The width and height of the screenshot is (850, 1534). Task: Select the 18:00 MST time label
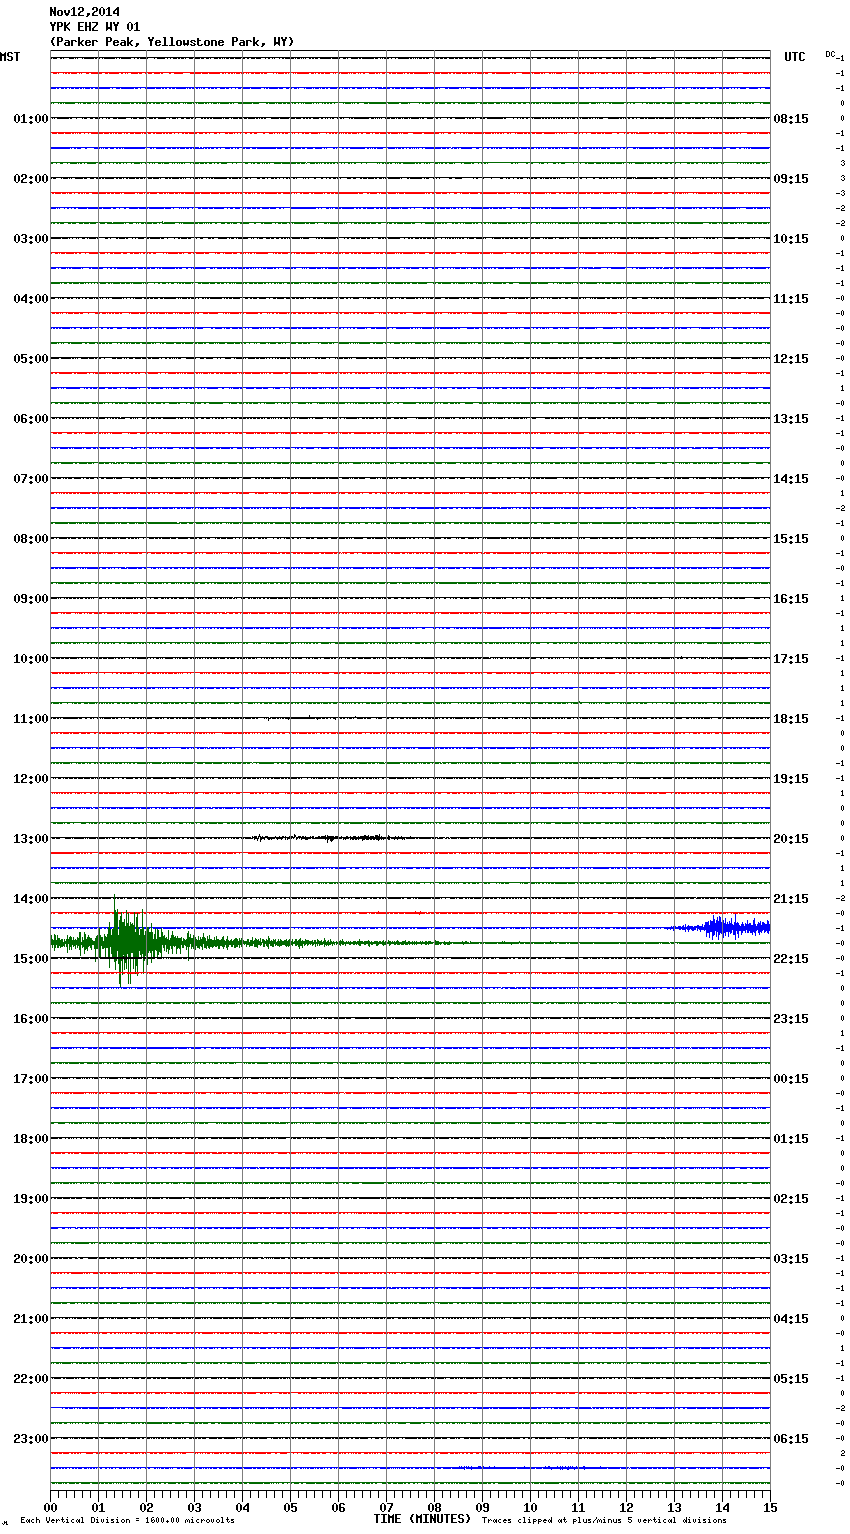30,1139
